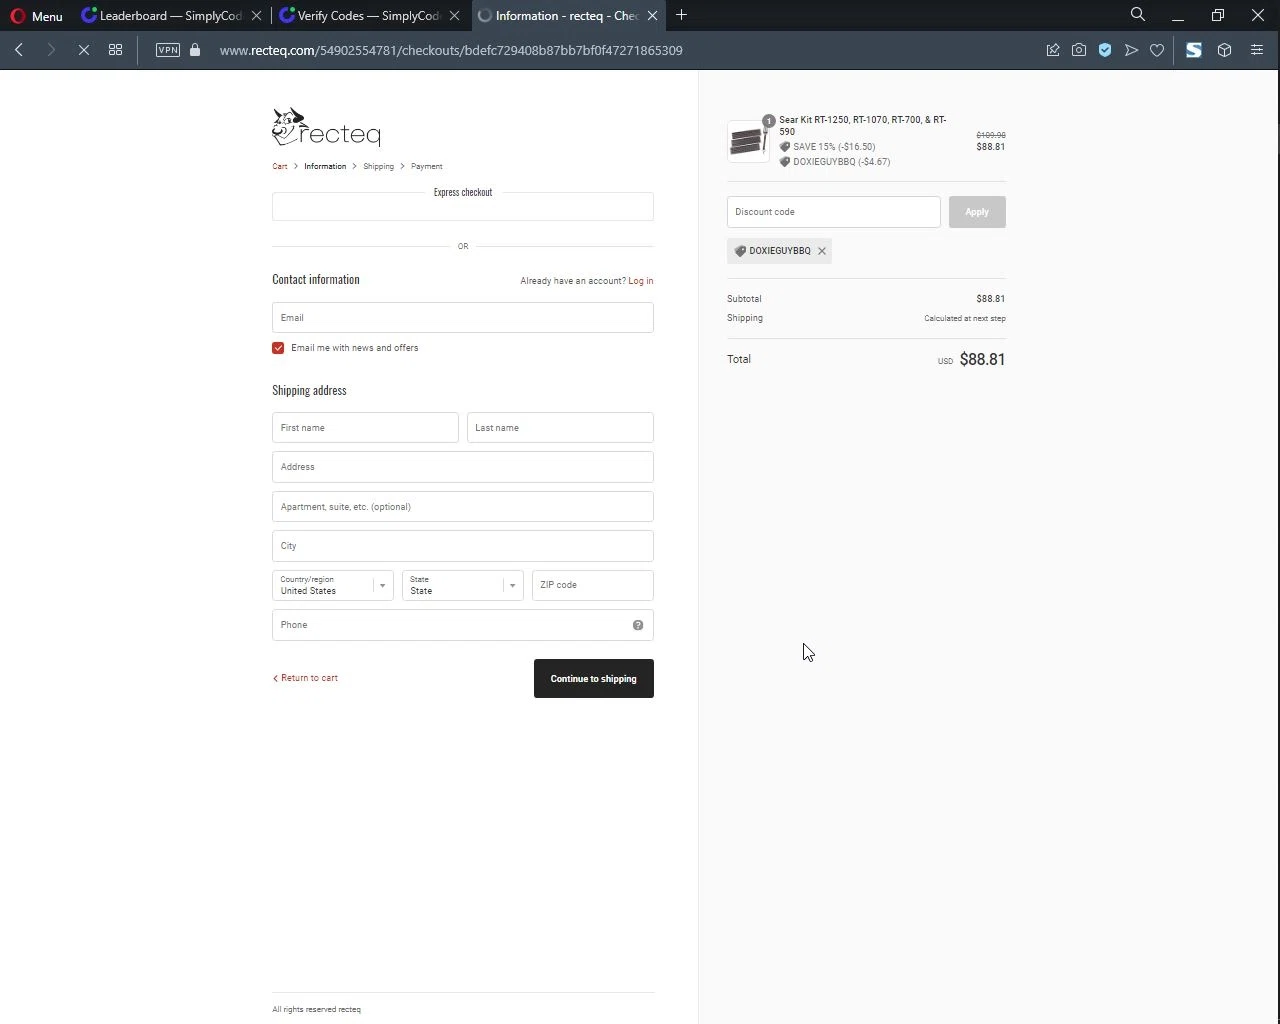This screenshot has width=1280, height=1024.
Task: Open the easy setup sliders icon
Action: pos(1257,50)
